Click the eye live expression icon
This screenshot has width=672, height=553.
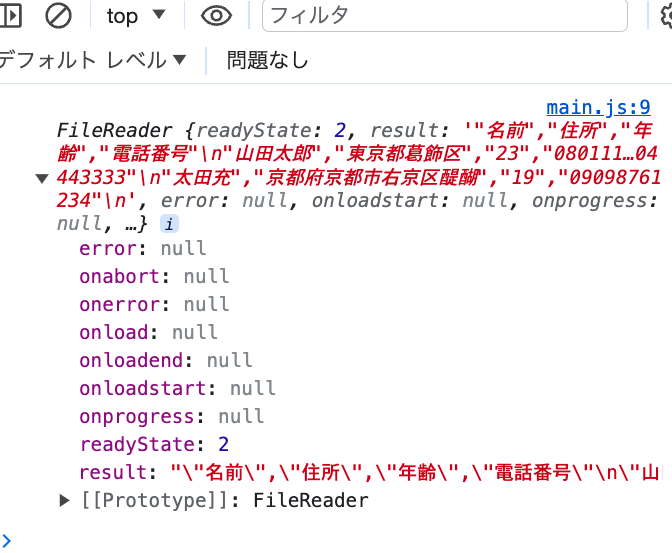[x=216, y=16]
